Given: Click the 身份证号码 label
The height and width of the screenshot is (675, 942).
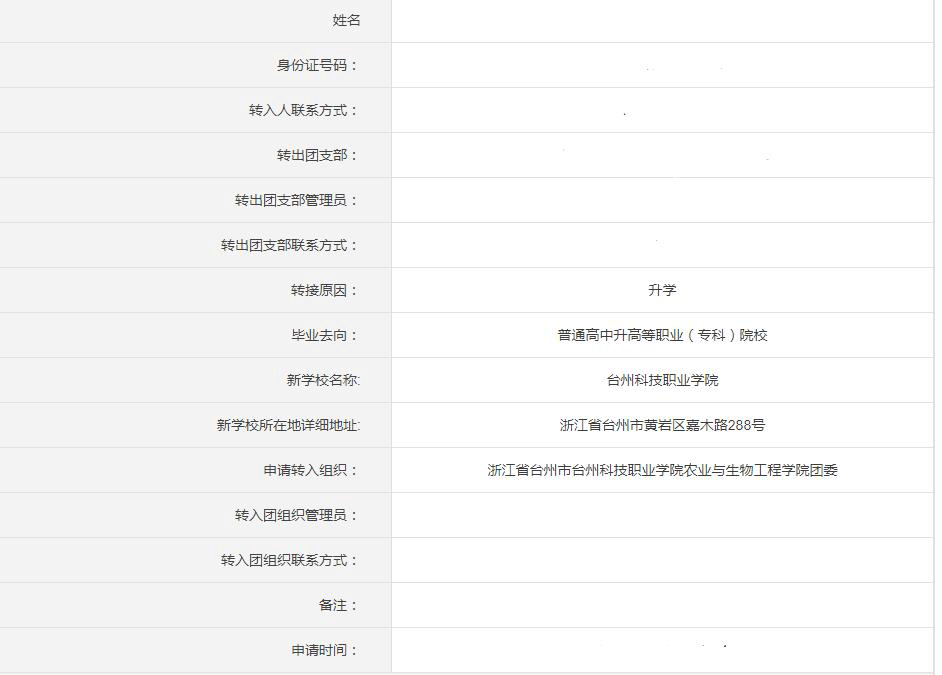Looking at the screenshot, I should point(317,65).
